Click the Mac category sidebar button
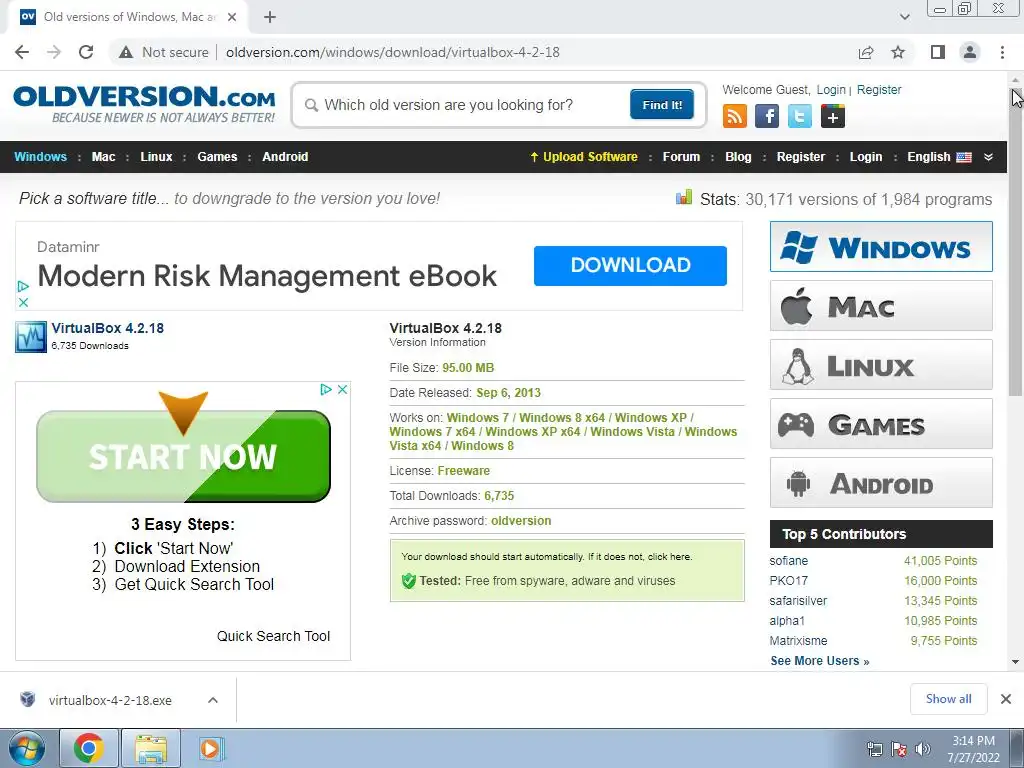The width and height of the screenshot is (1024, 768). click(881, 306)
